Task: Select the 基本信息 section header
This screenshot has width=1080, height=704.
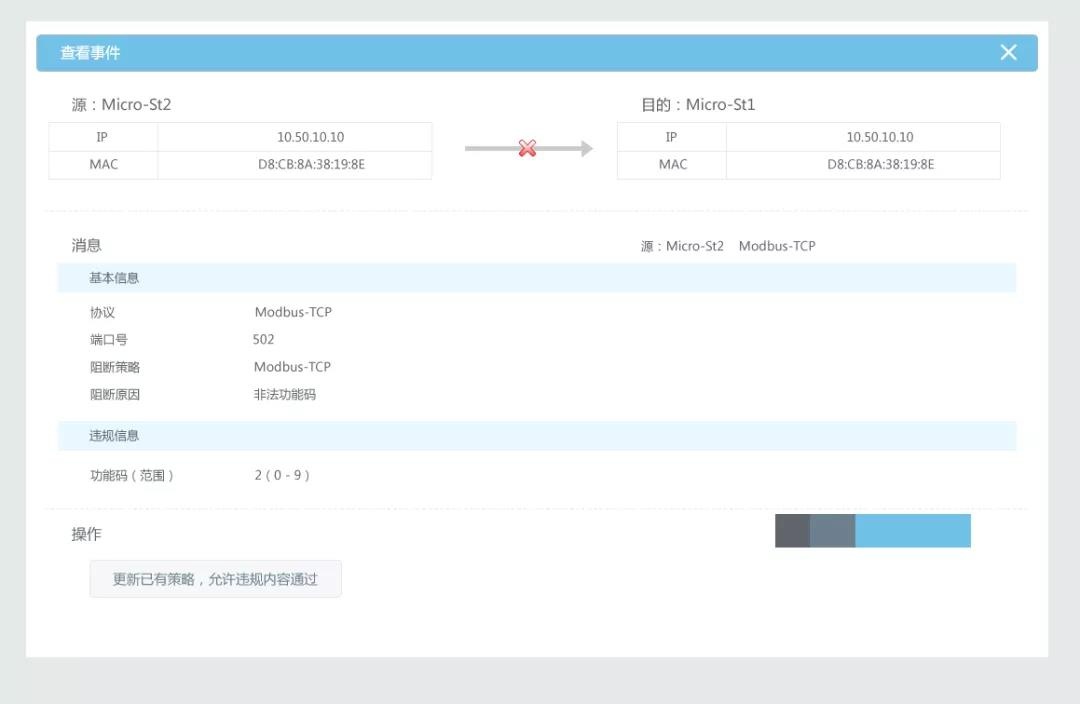Action: click(114, 278)
